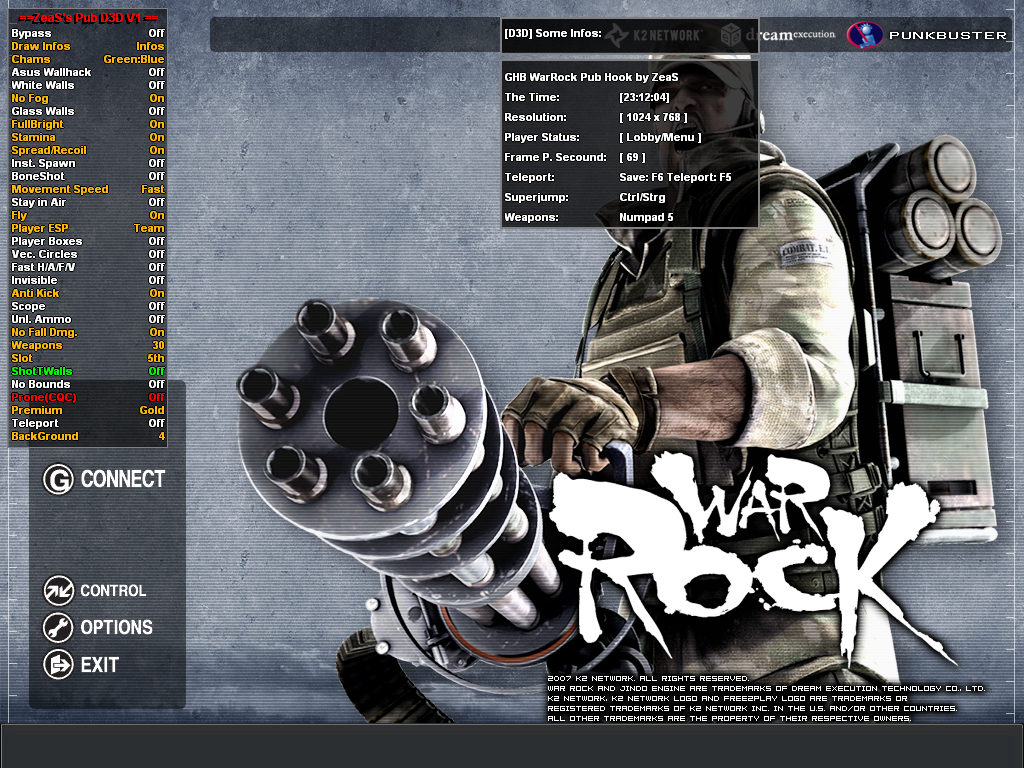Select the Weapons 30 row

click(88, 345)
